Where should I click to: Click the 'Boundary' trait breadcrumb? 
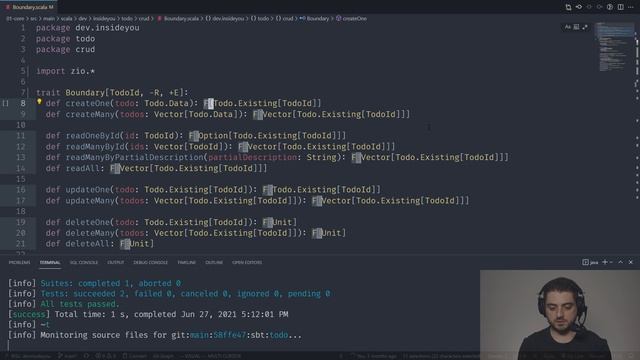click(314, 18)
